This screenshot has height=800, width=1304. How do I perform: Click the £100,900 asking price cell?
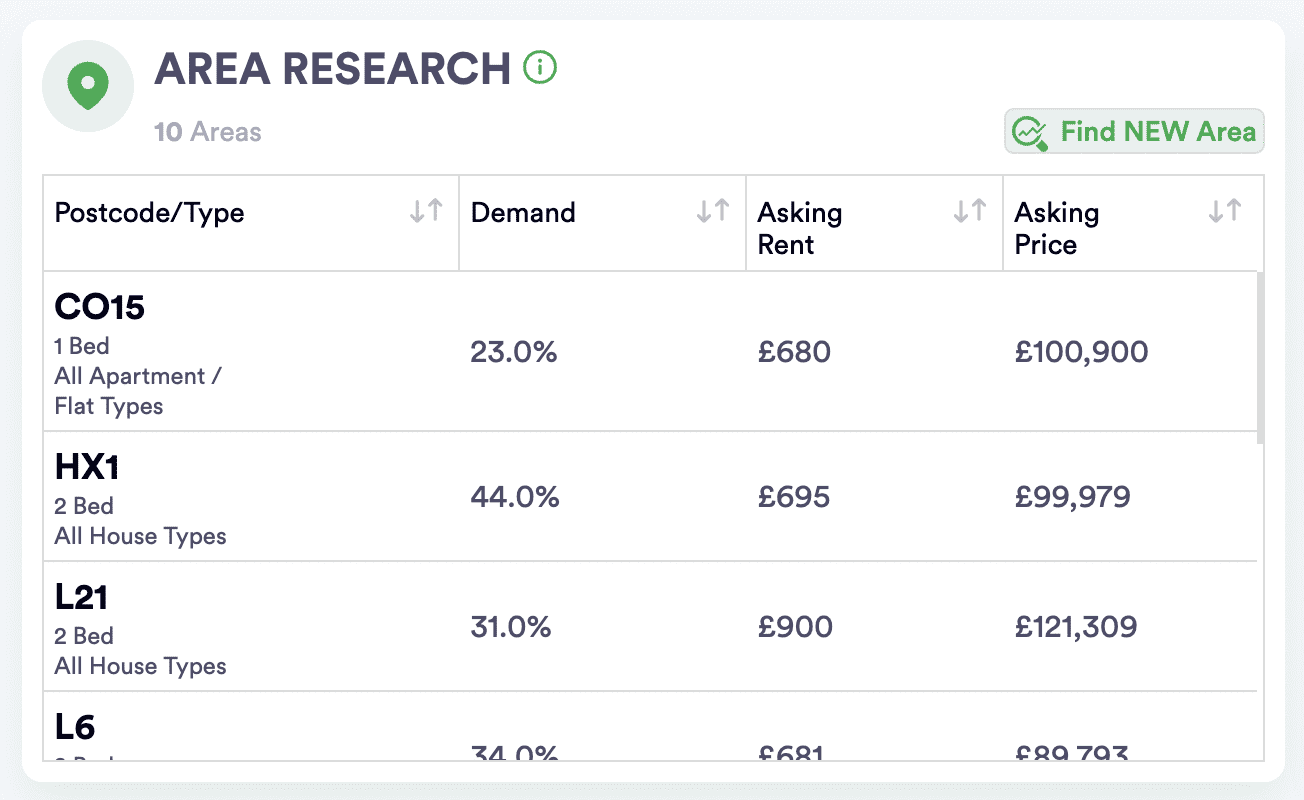[1081, 352]
